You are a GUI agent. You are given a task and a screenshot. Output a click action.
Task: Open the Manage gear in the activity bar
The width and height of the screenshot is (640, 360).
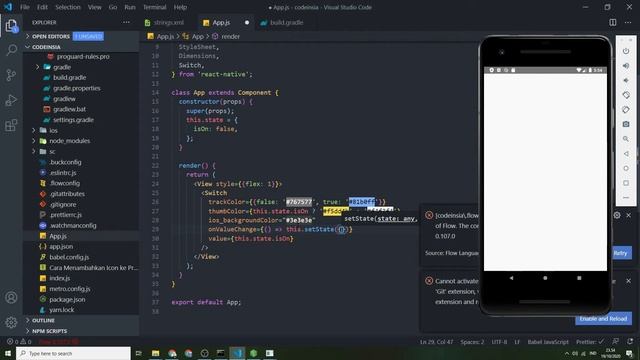pos(11,322)
